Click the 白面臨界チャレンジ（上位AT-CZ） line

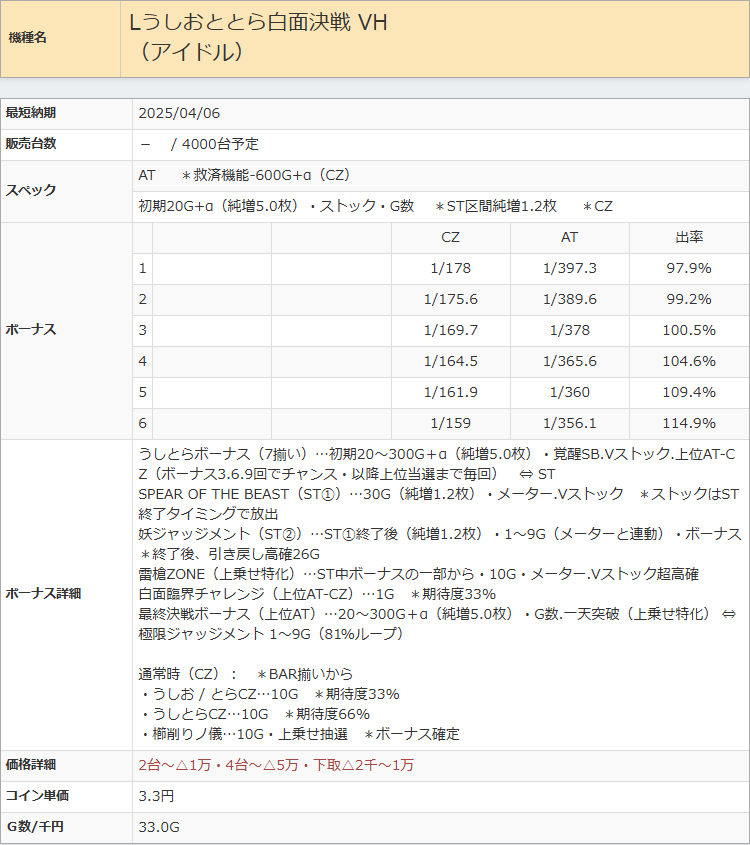tap(317, 594)
